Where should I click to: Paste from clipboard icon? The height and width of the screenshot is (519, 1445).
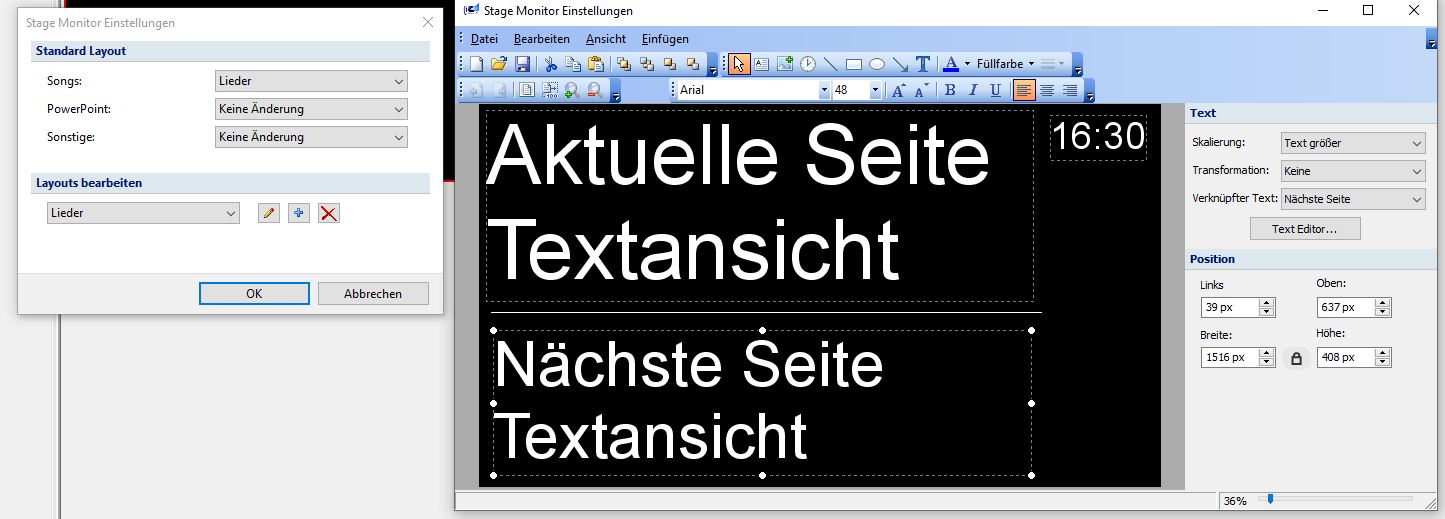pyautogui.click(x=596, y=64)
